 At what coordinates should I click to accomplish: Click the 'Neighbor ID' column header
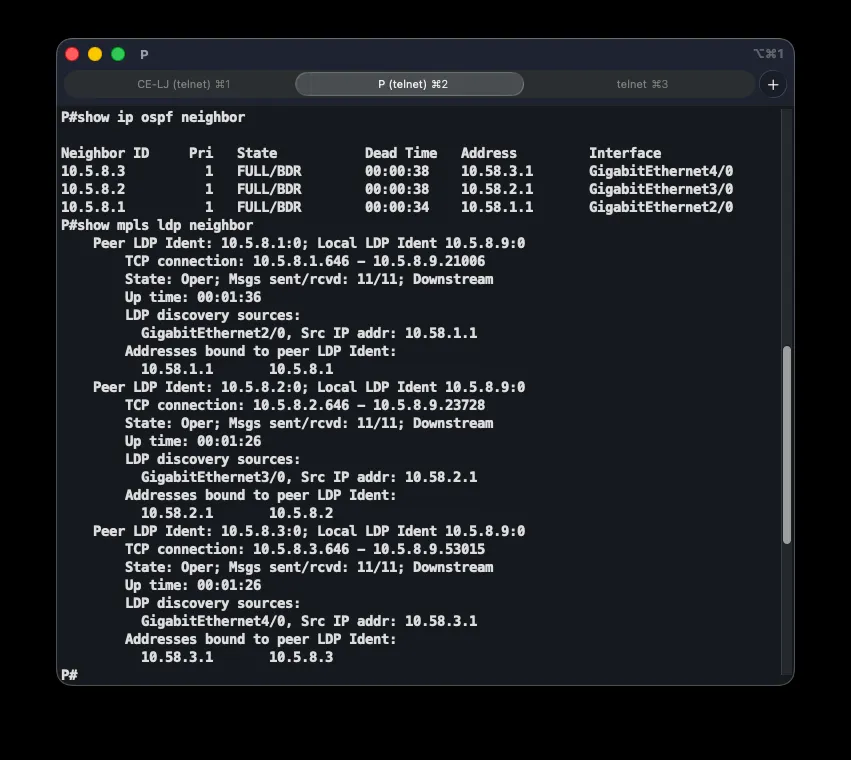click(x=105, y=153)
